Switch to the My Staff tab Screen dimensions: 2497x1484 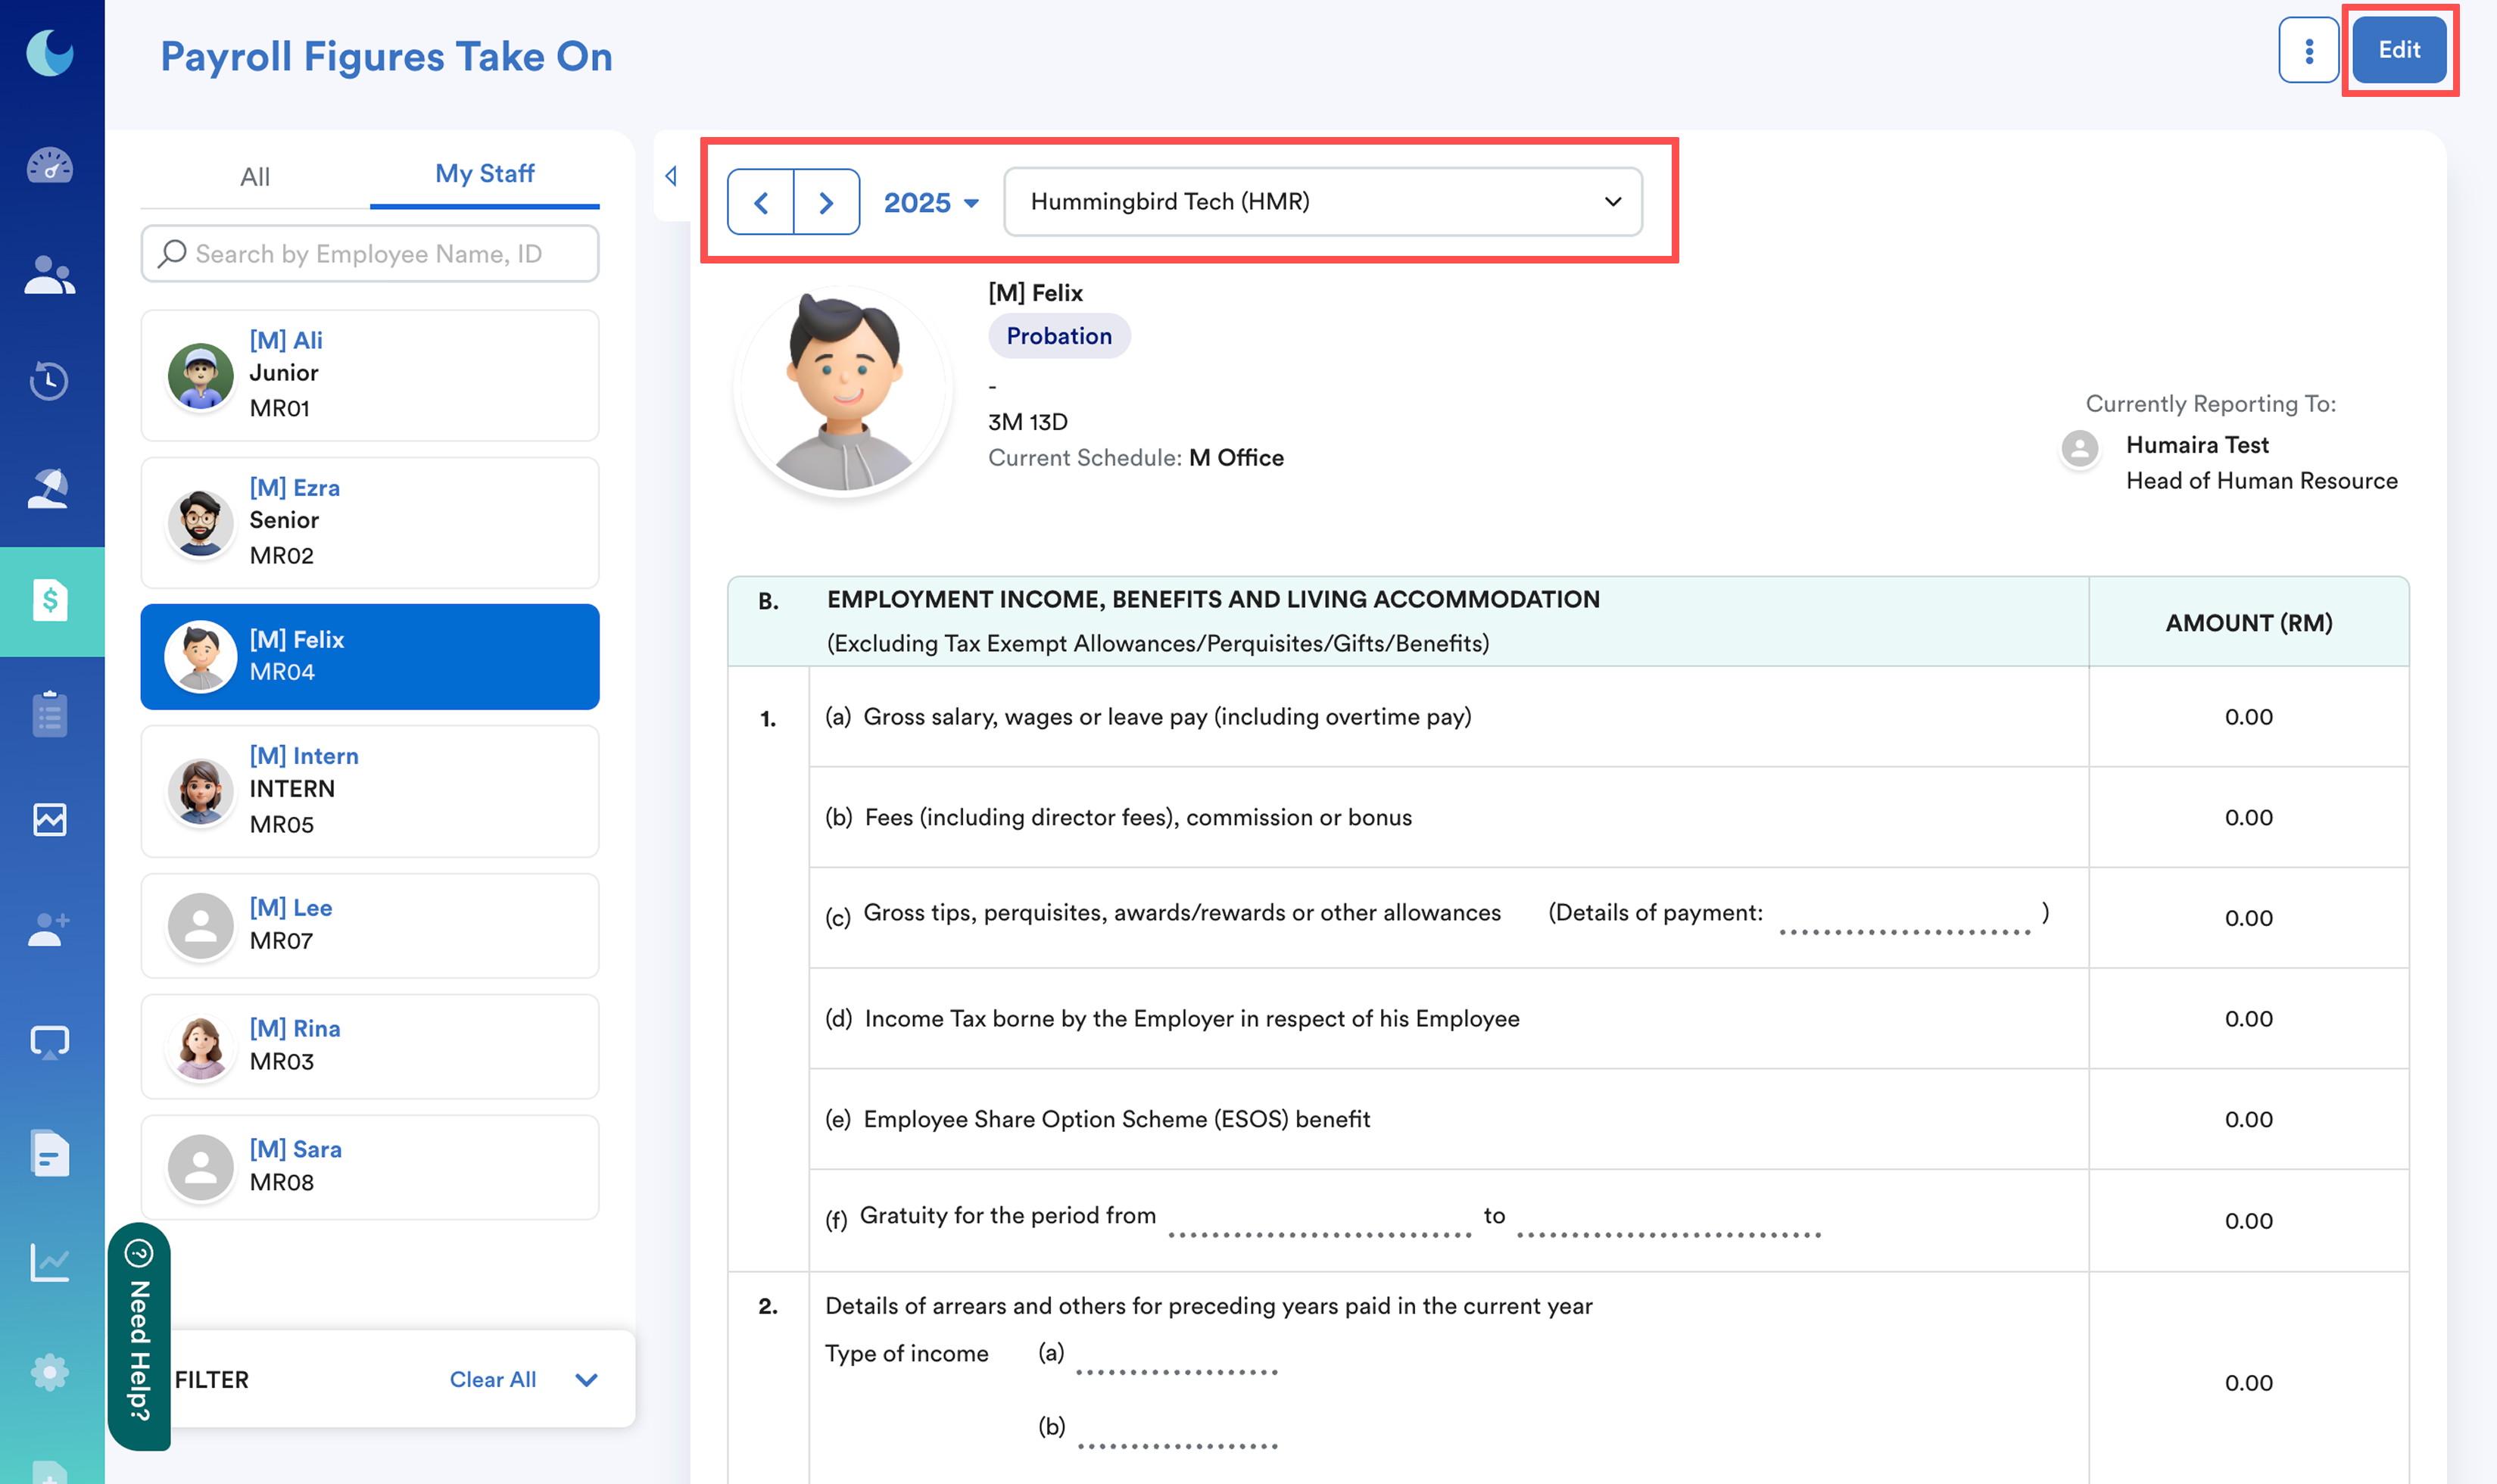click(x=484, y=174)
